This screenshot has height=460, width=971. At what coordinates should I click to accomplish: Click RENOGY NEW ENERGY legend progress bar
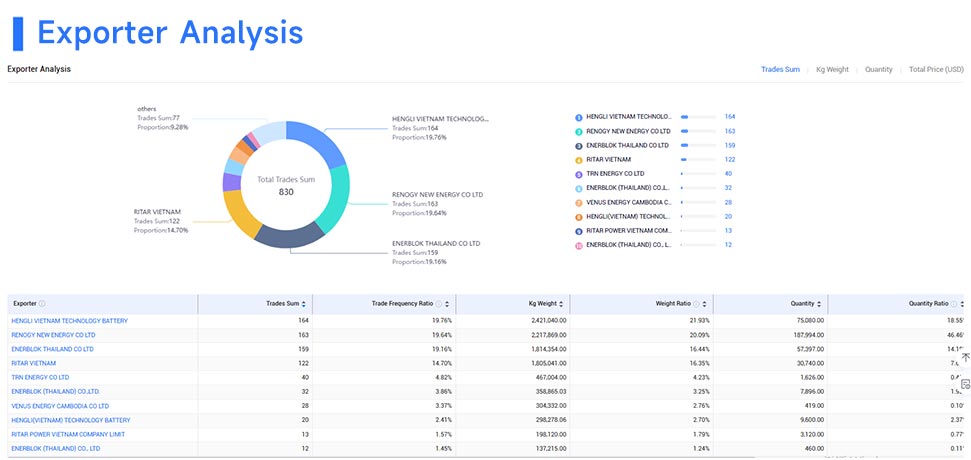click(698, 131)
